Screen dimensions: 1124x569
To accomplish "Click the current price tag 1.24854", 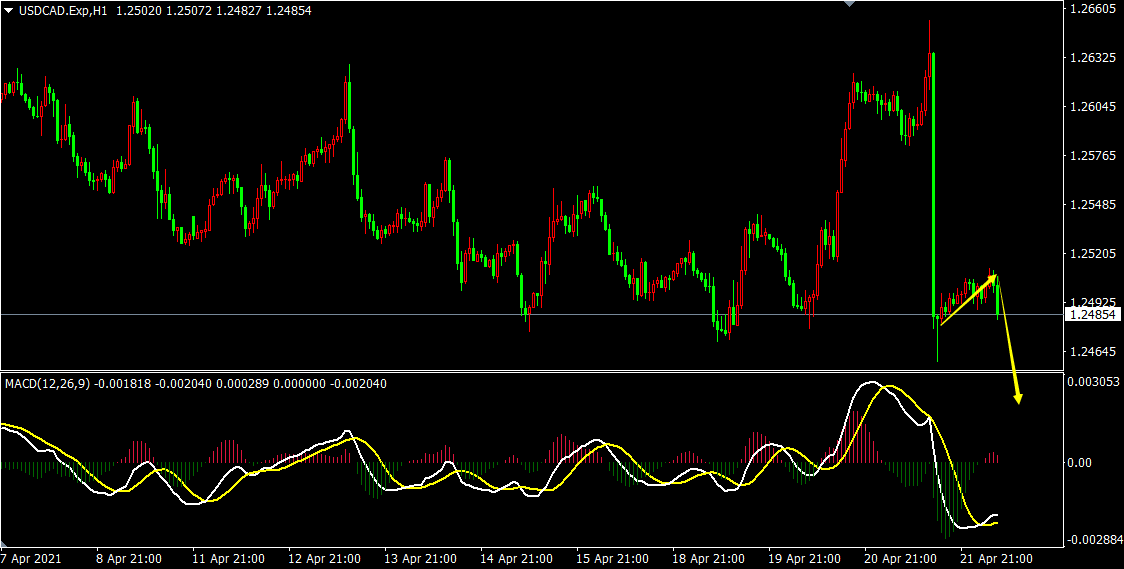I will (1092, 315).
